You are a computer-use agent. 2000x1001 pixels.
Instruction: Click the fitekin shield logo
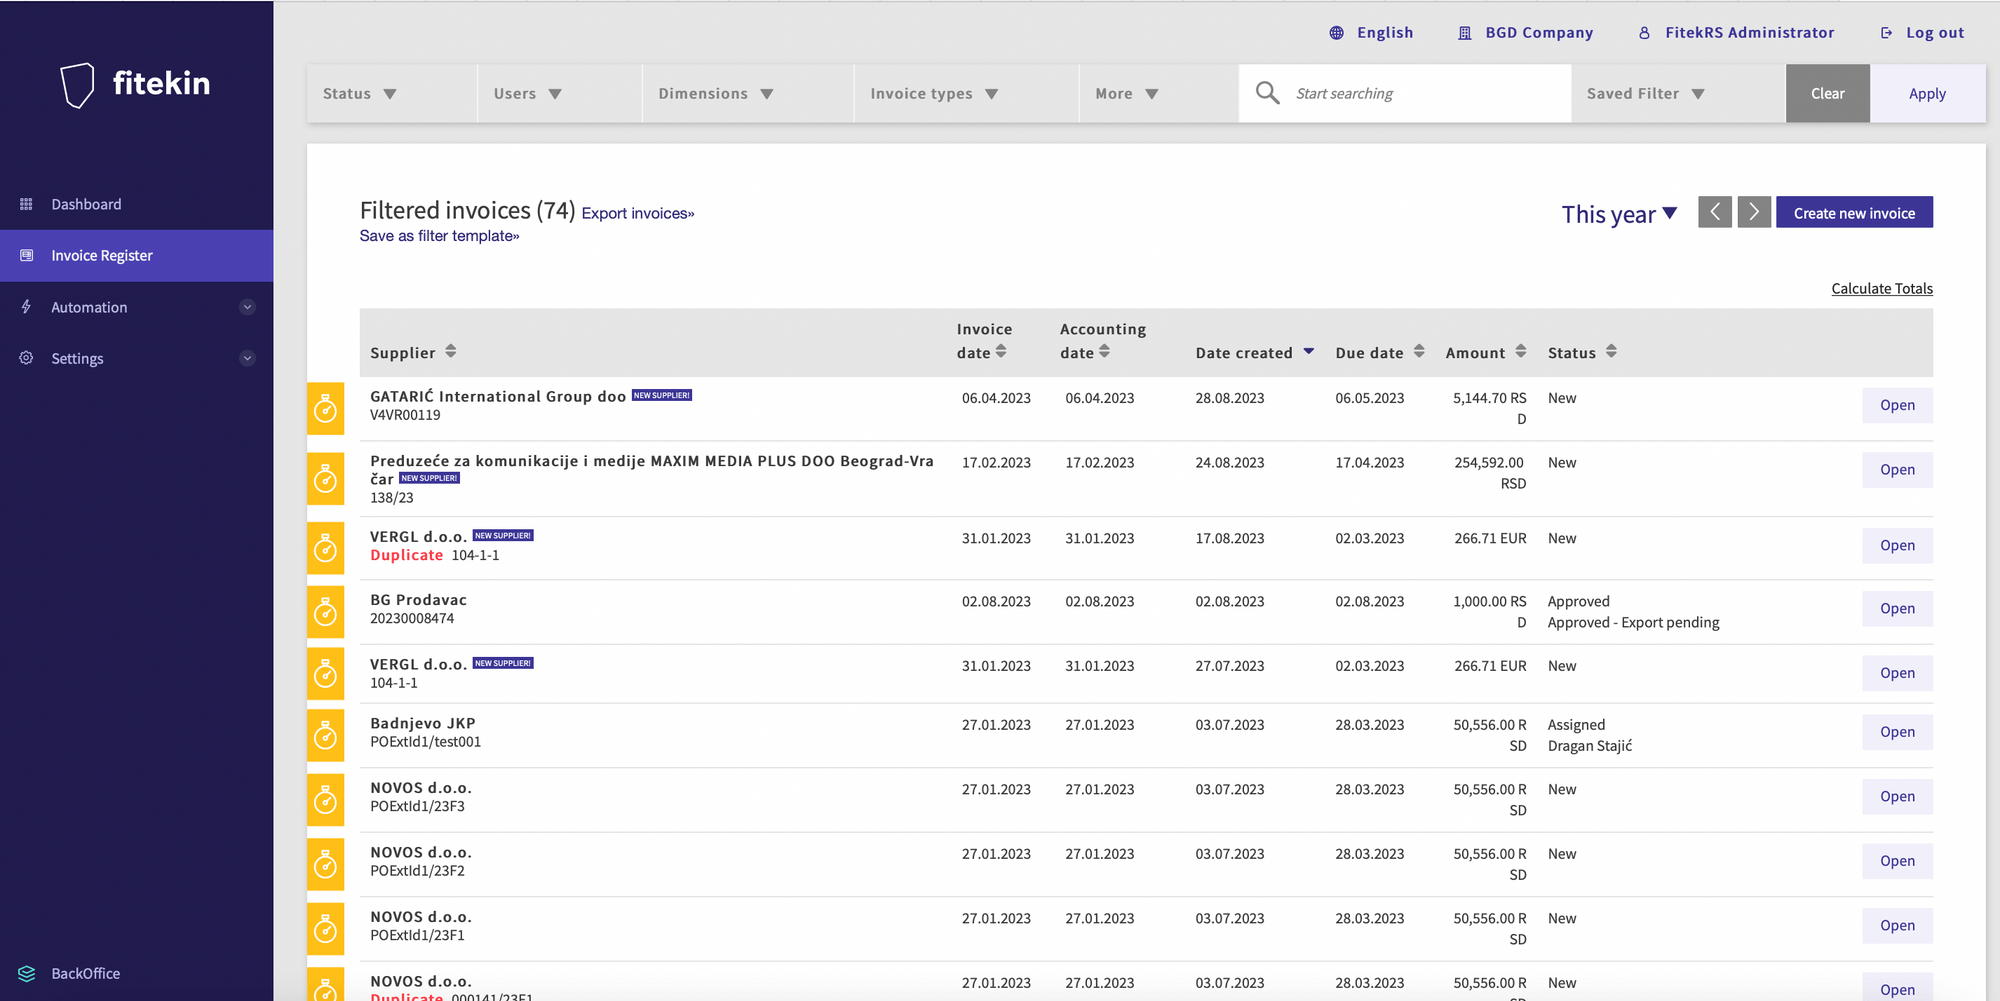(x=77, y=85)
